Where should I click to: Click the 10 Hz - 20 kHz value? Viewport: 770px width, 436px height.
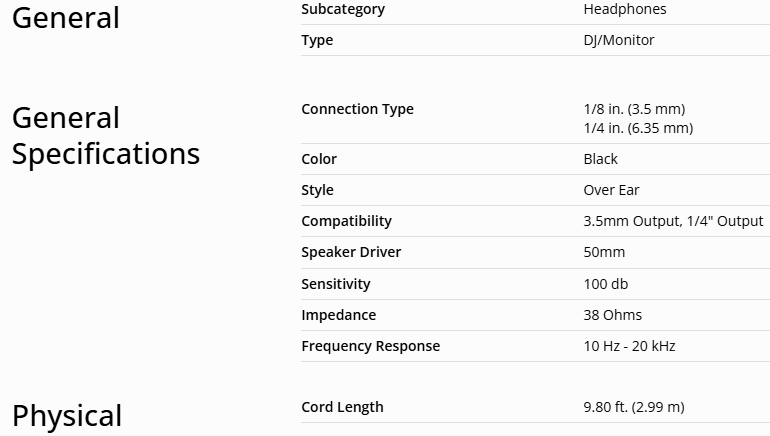click(629, 346)
